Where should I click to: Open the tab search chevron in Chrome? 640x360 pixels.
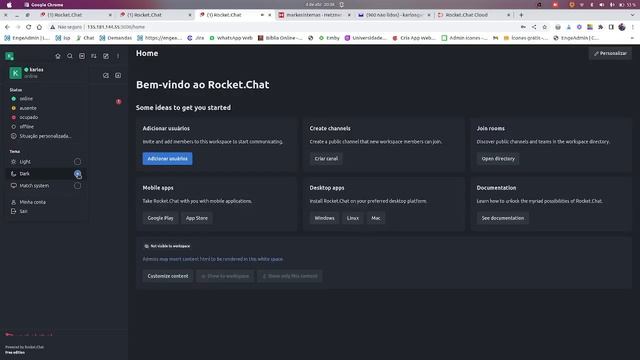coord(633,15)
